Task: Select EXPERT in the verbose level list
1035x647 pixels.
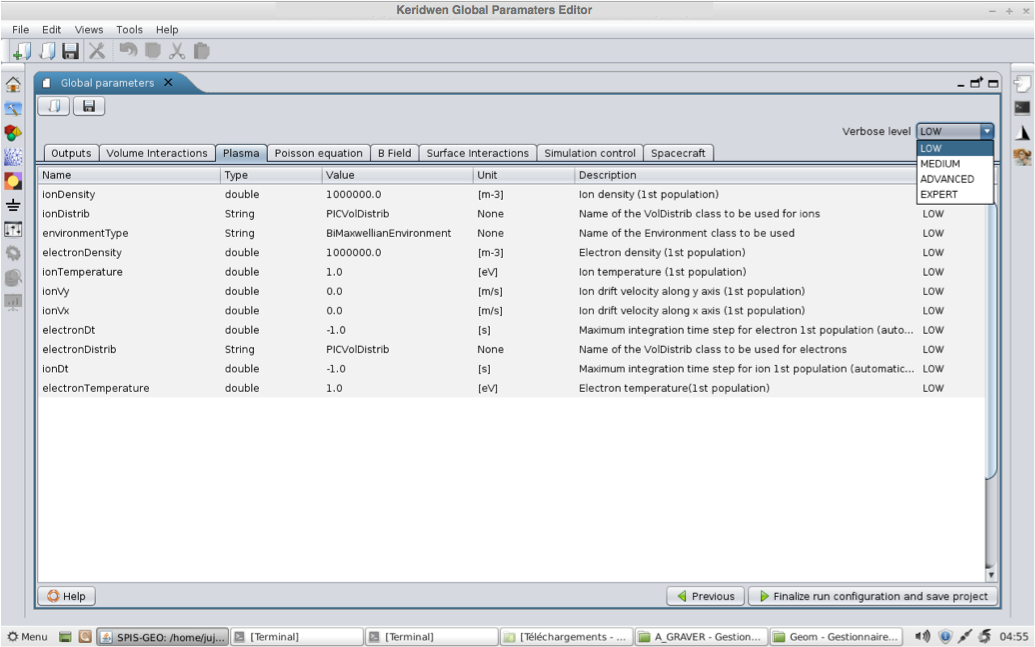Action: pos(938,195)
